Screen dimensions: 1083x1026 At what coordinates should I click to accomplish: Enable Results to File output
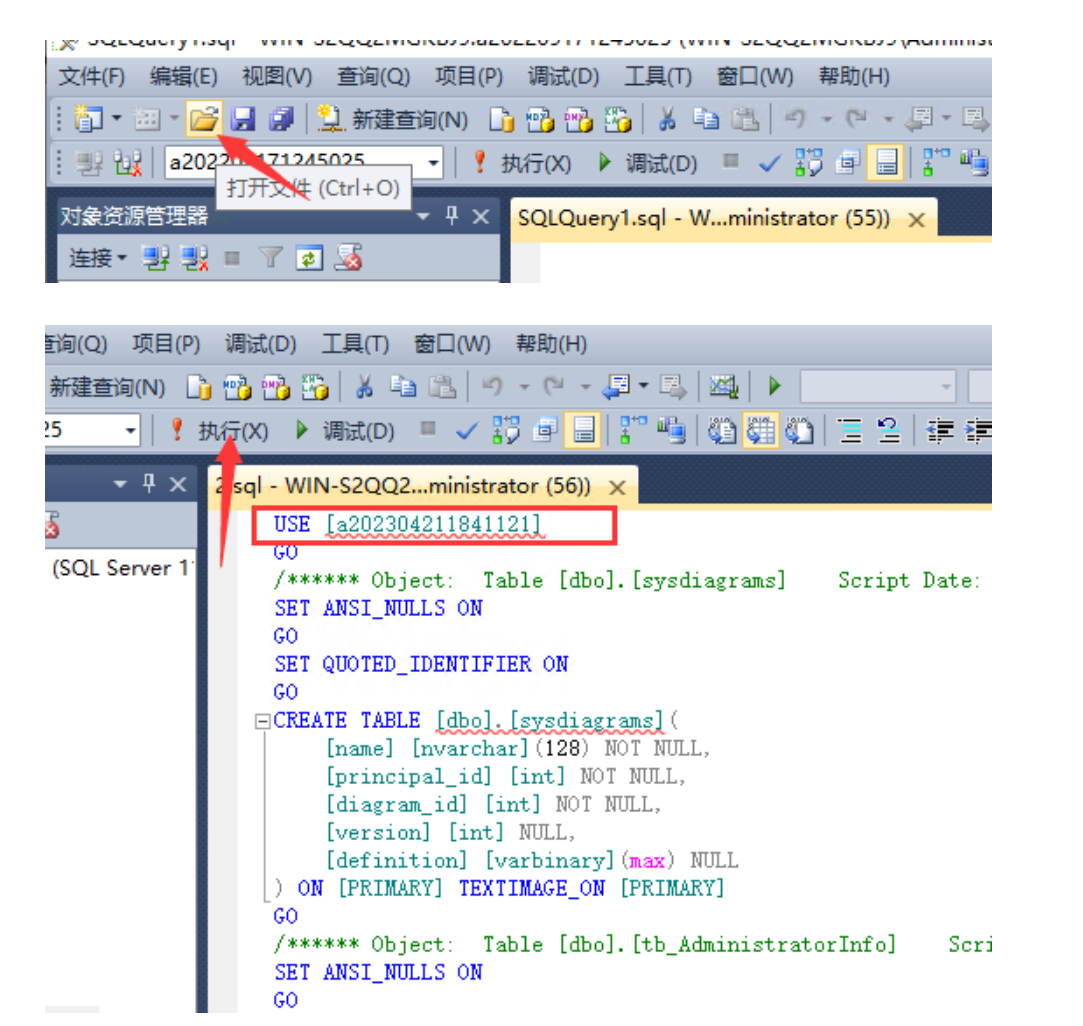click(798, 431)
